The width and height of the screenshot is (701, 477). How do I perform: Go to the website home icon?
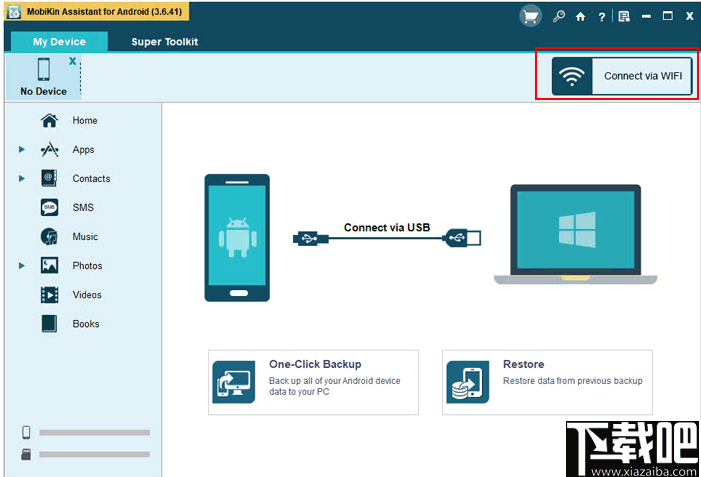580,17
